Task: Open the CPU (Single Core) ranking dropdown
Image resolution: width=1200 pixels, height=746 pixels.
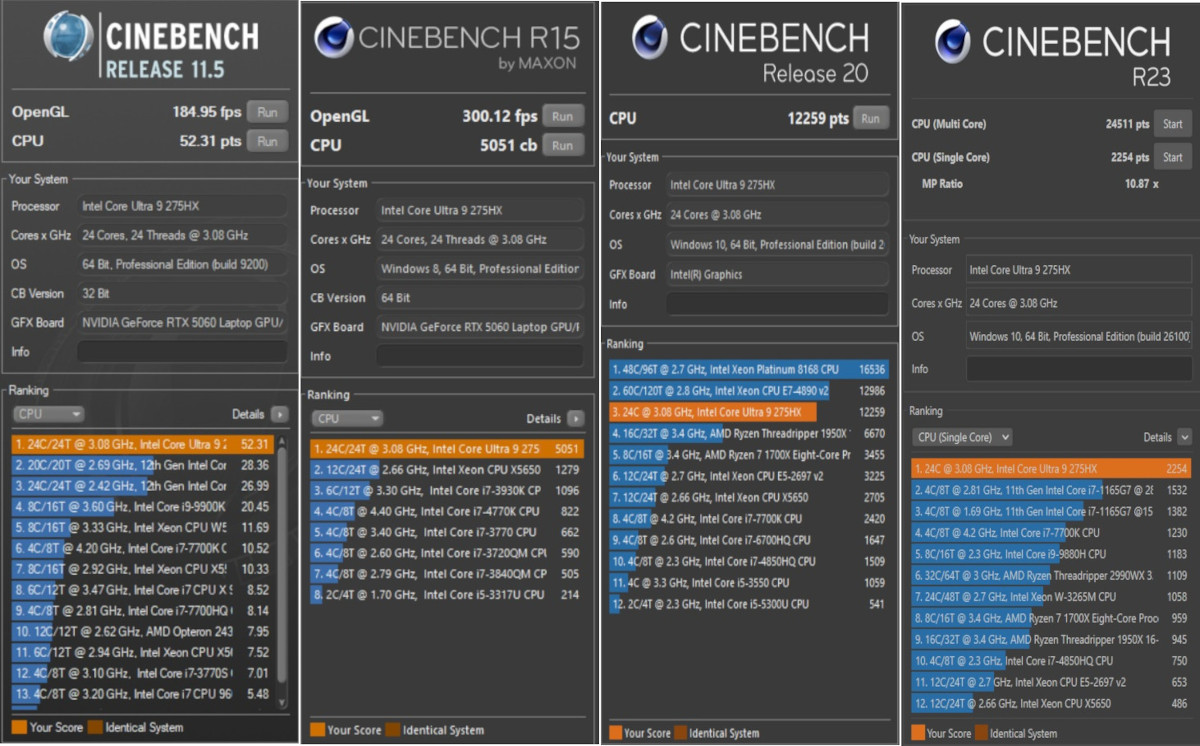Action: tap(961, 437)
